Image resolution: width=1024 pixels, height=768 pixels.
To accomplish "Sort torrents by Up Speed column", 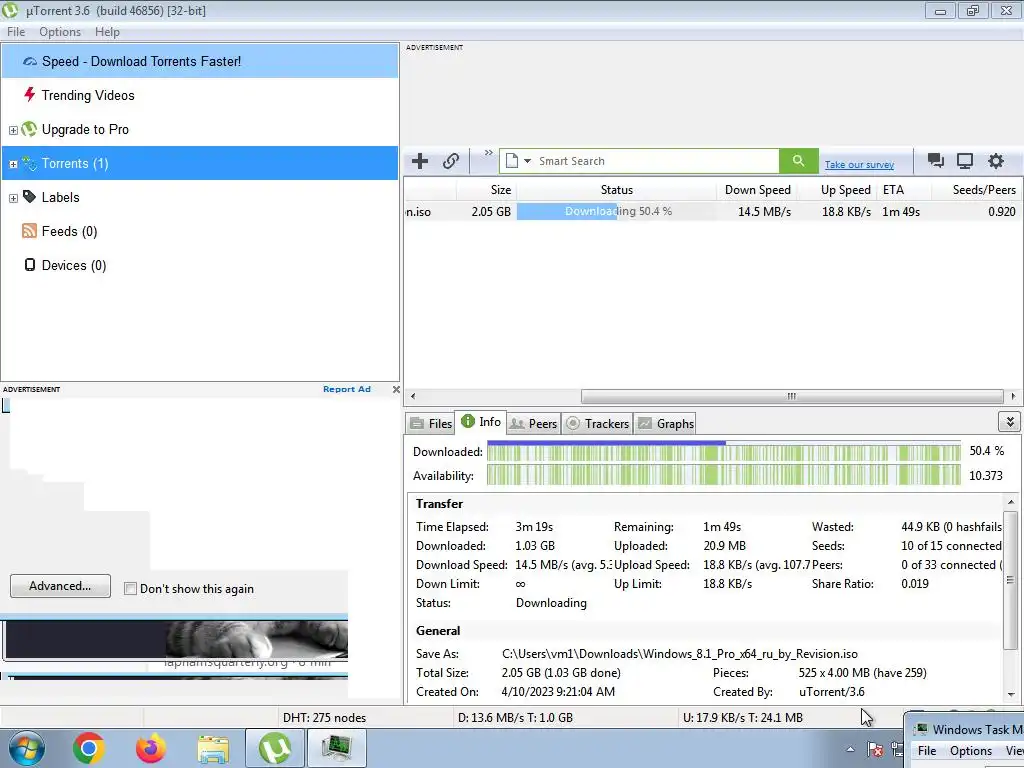I will tap(837, 190).
